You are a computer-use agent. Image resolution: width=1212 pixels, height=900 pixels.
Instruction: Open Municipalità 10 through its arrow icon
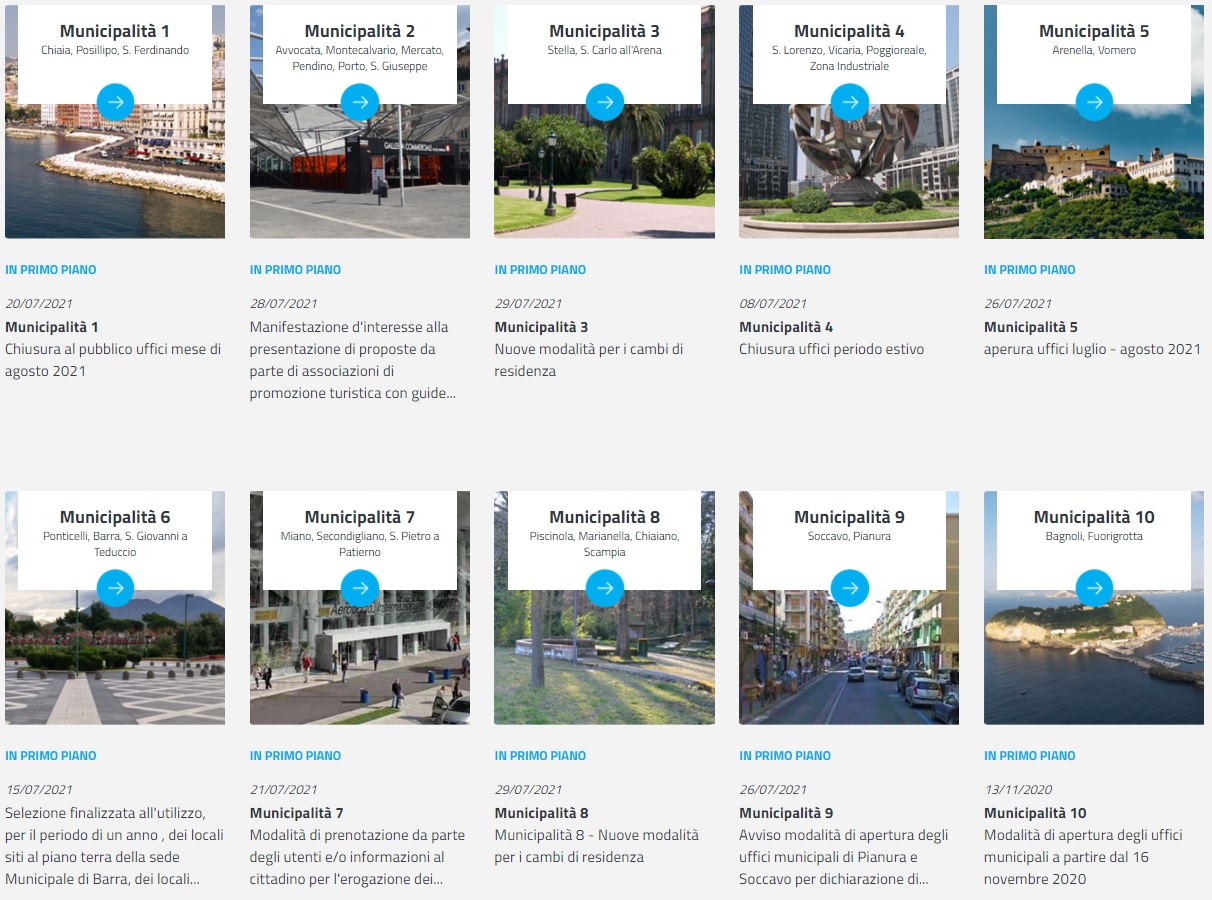pos(1094,588)
